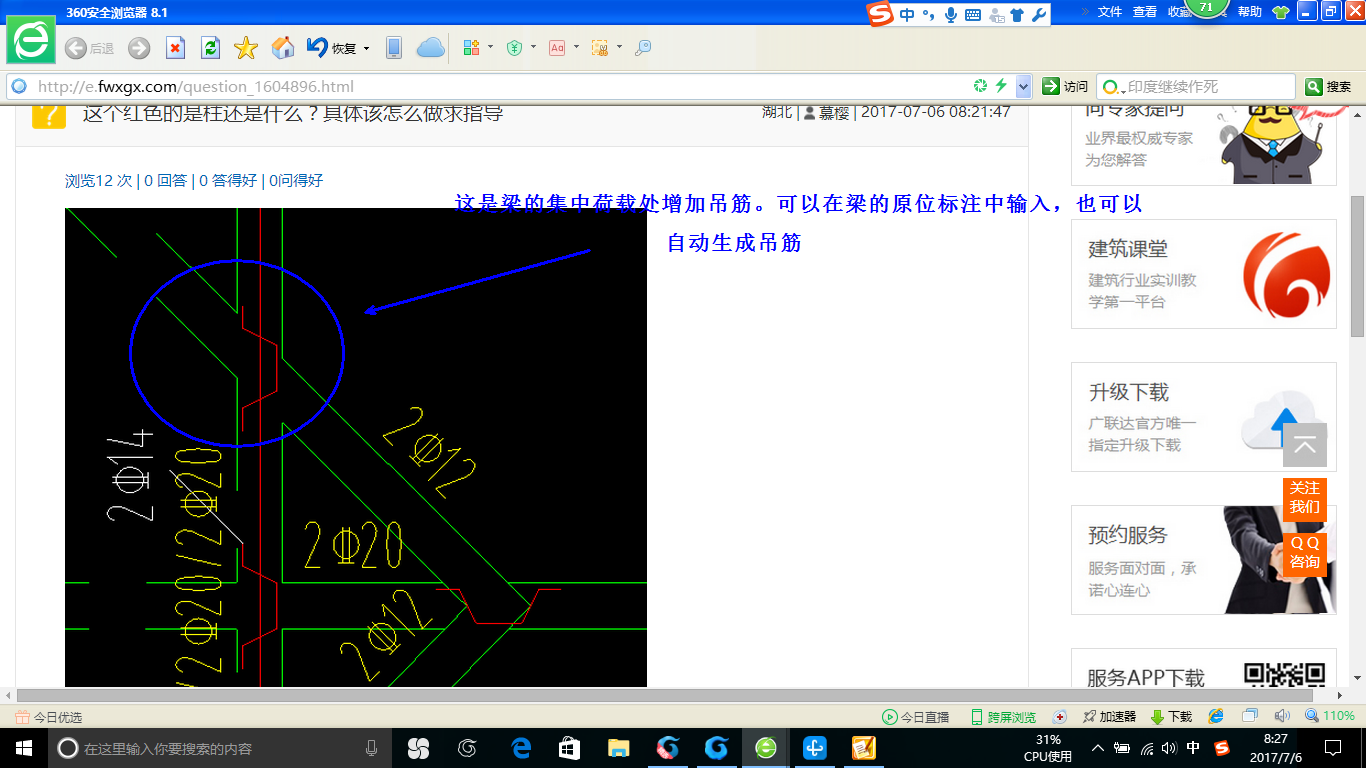Click the green circular compatibility icon in address bar
Screen dimensions: 1366x768
pos(981,86)
